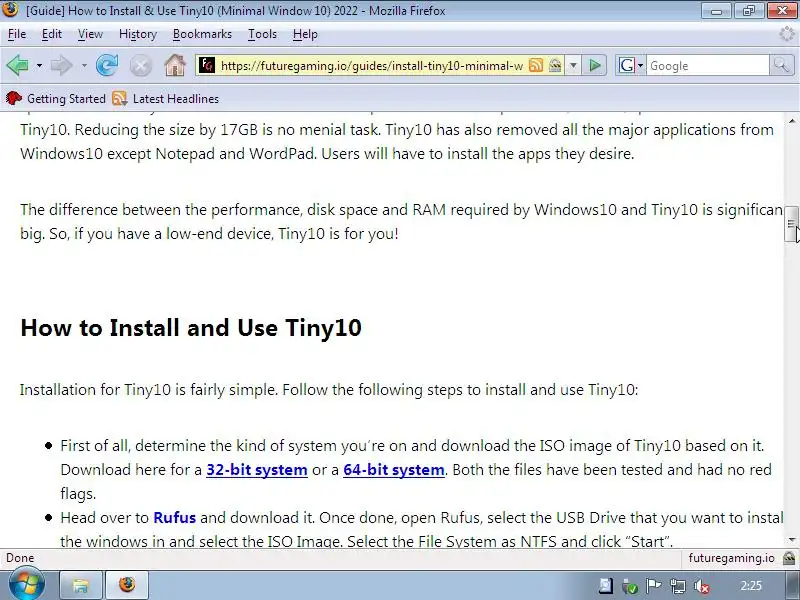
Task: Click the taskbar clock showing 2:25
Action: click(751, 586)
